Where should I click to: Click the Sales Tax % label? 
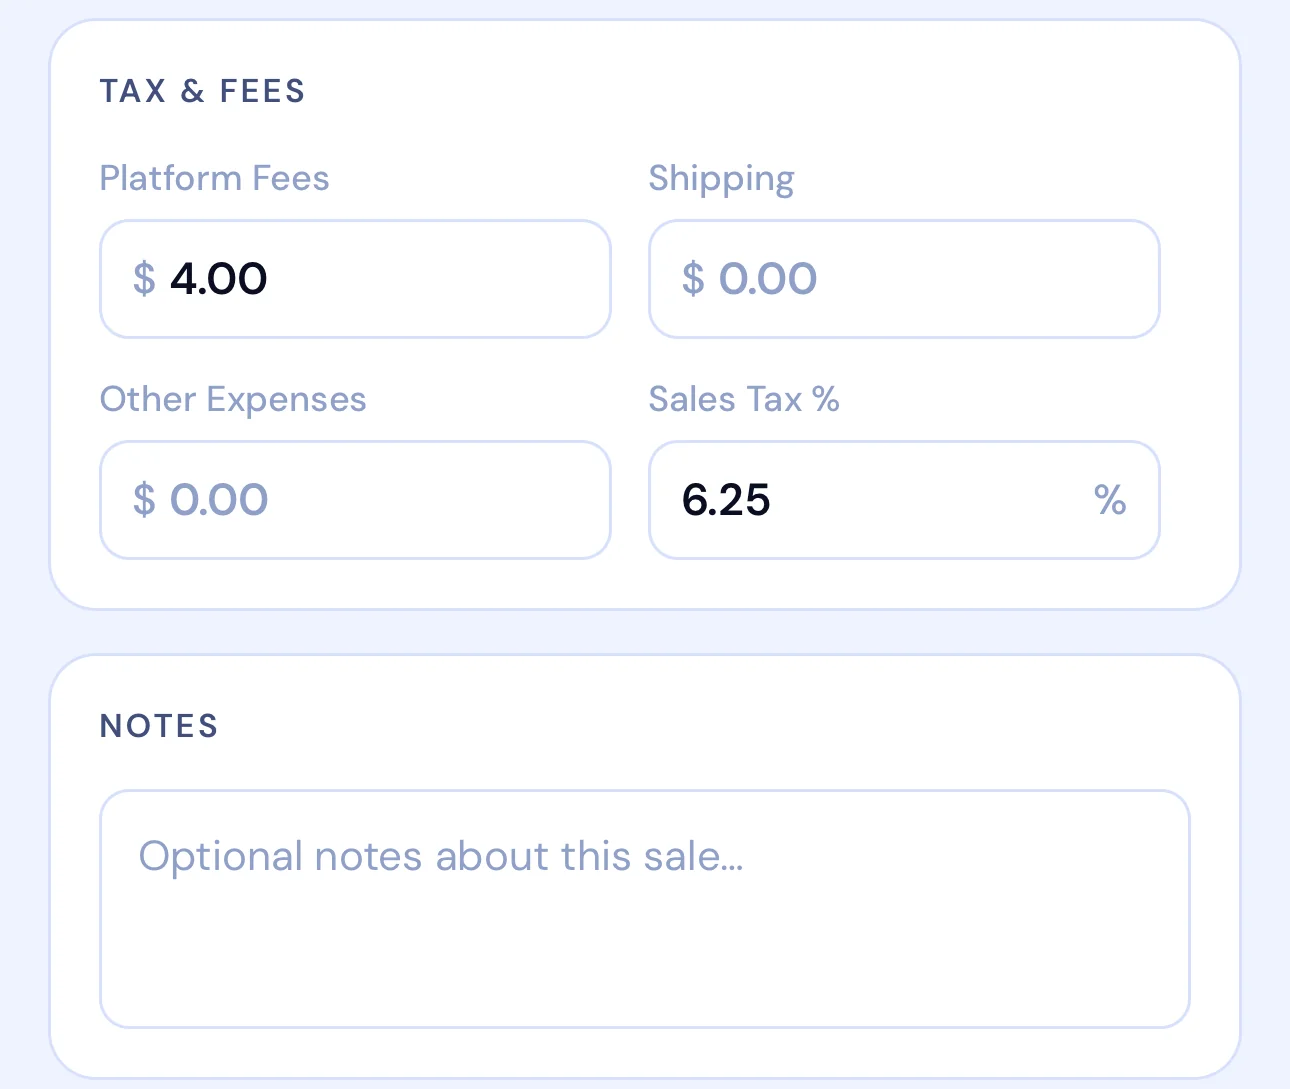pos(743,399)
